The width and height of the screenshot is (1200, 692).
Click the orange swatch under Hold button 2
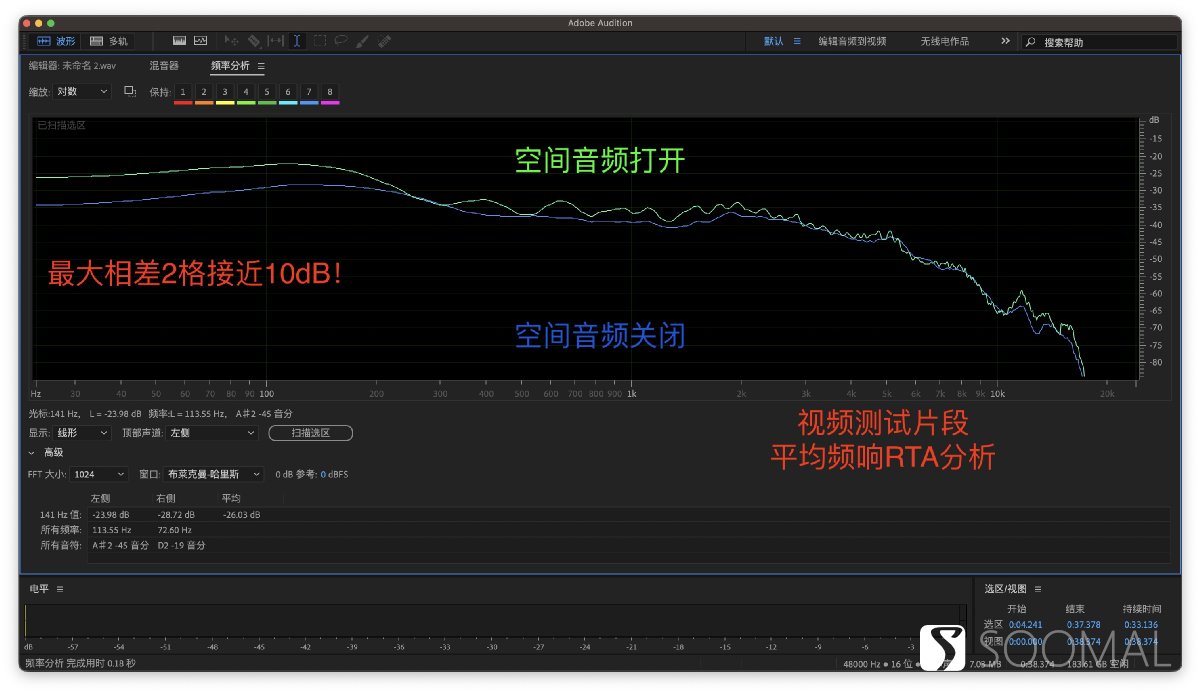coord(204,102)
